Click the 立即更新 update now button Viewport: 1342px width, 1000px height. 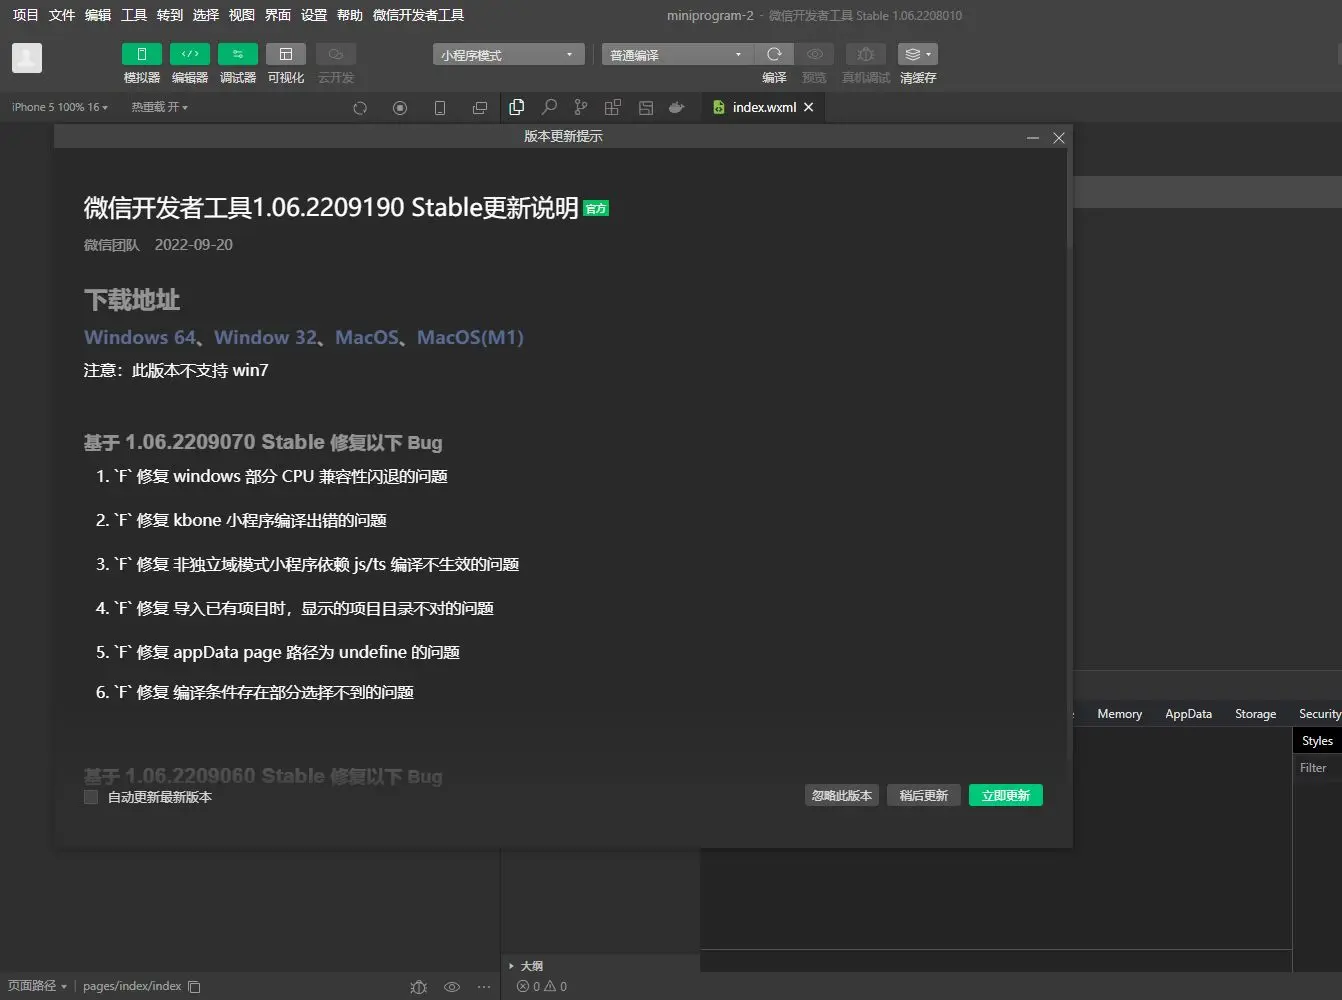[1006, 795]
